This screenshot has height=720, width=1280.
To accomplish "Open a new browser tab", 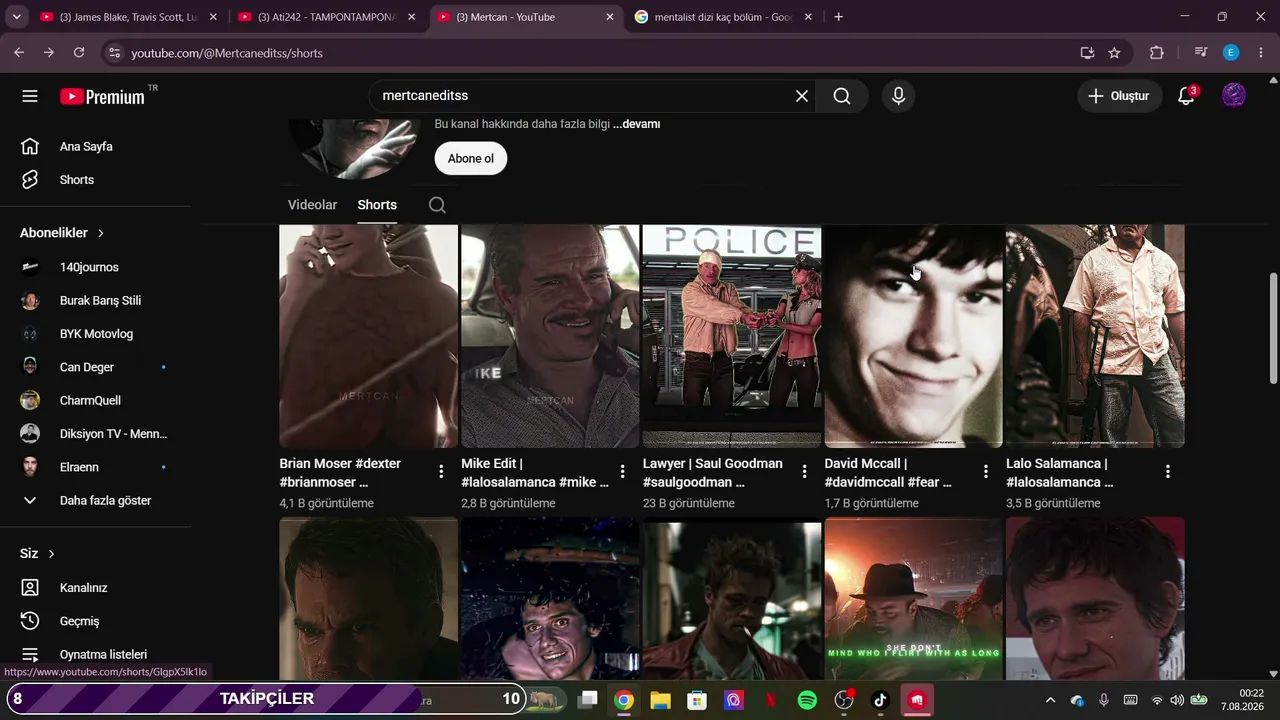I will click(x=838, y=17).
